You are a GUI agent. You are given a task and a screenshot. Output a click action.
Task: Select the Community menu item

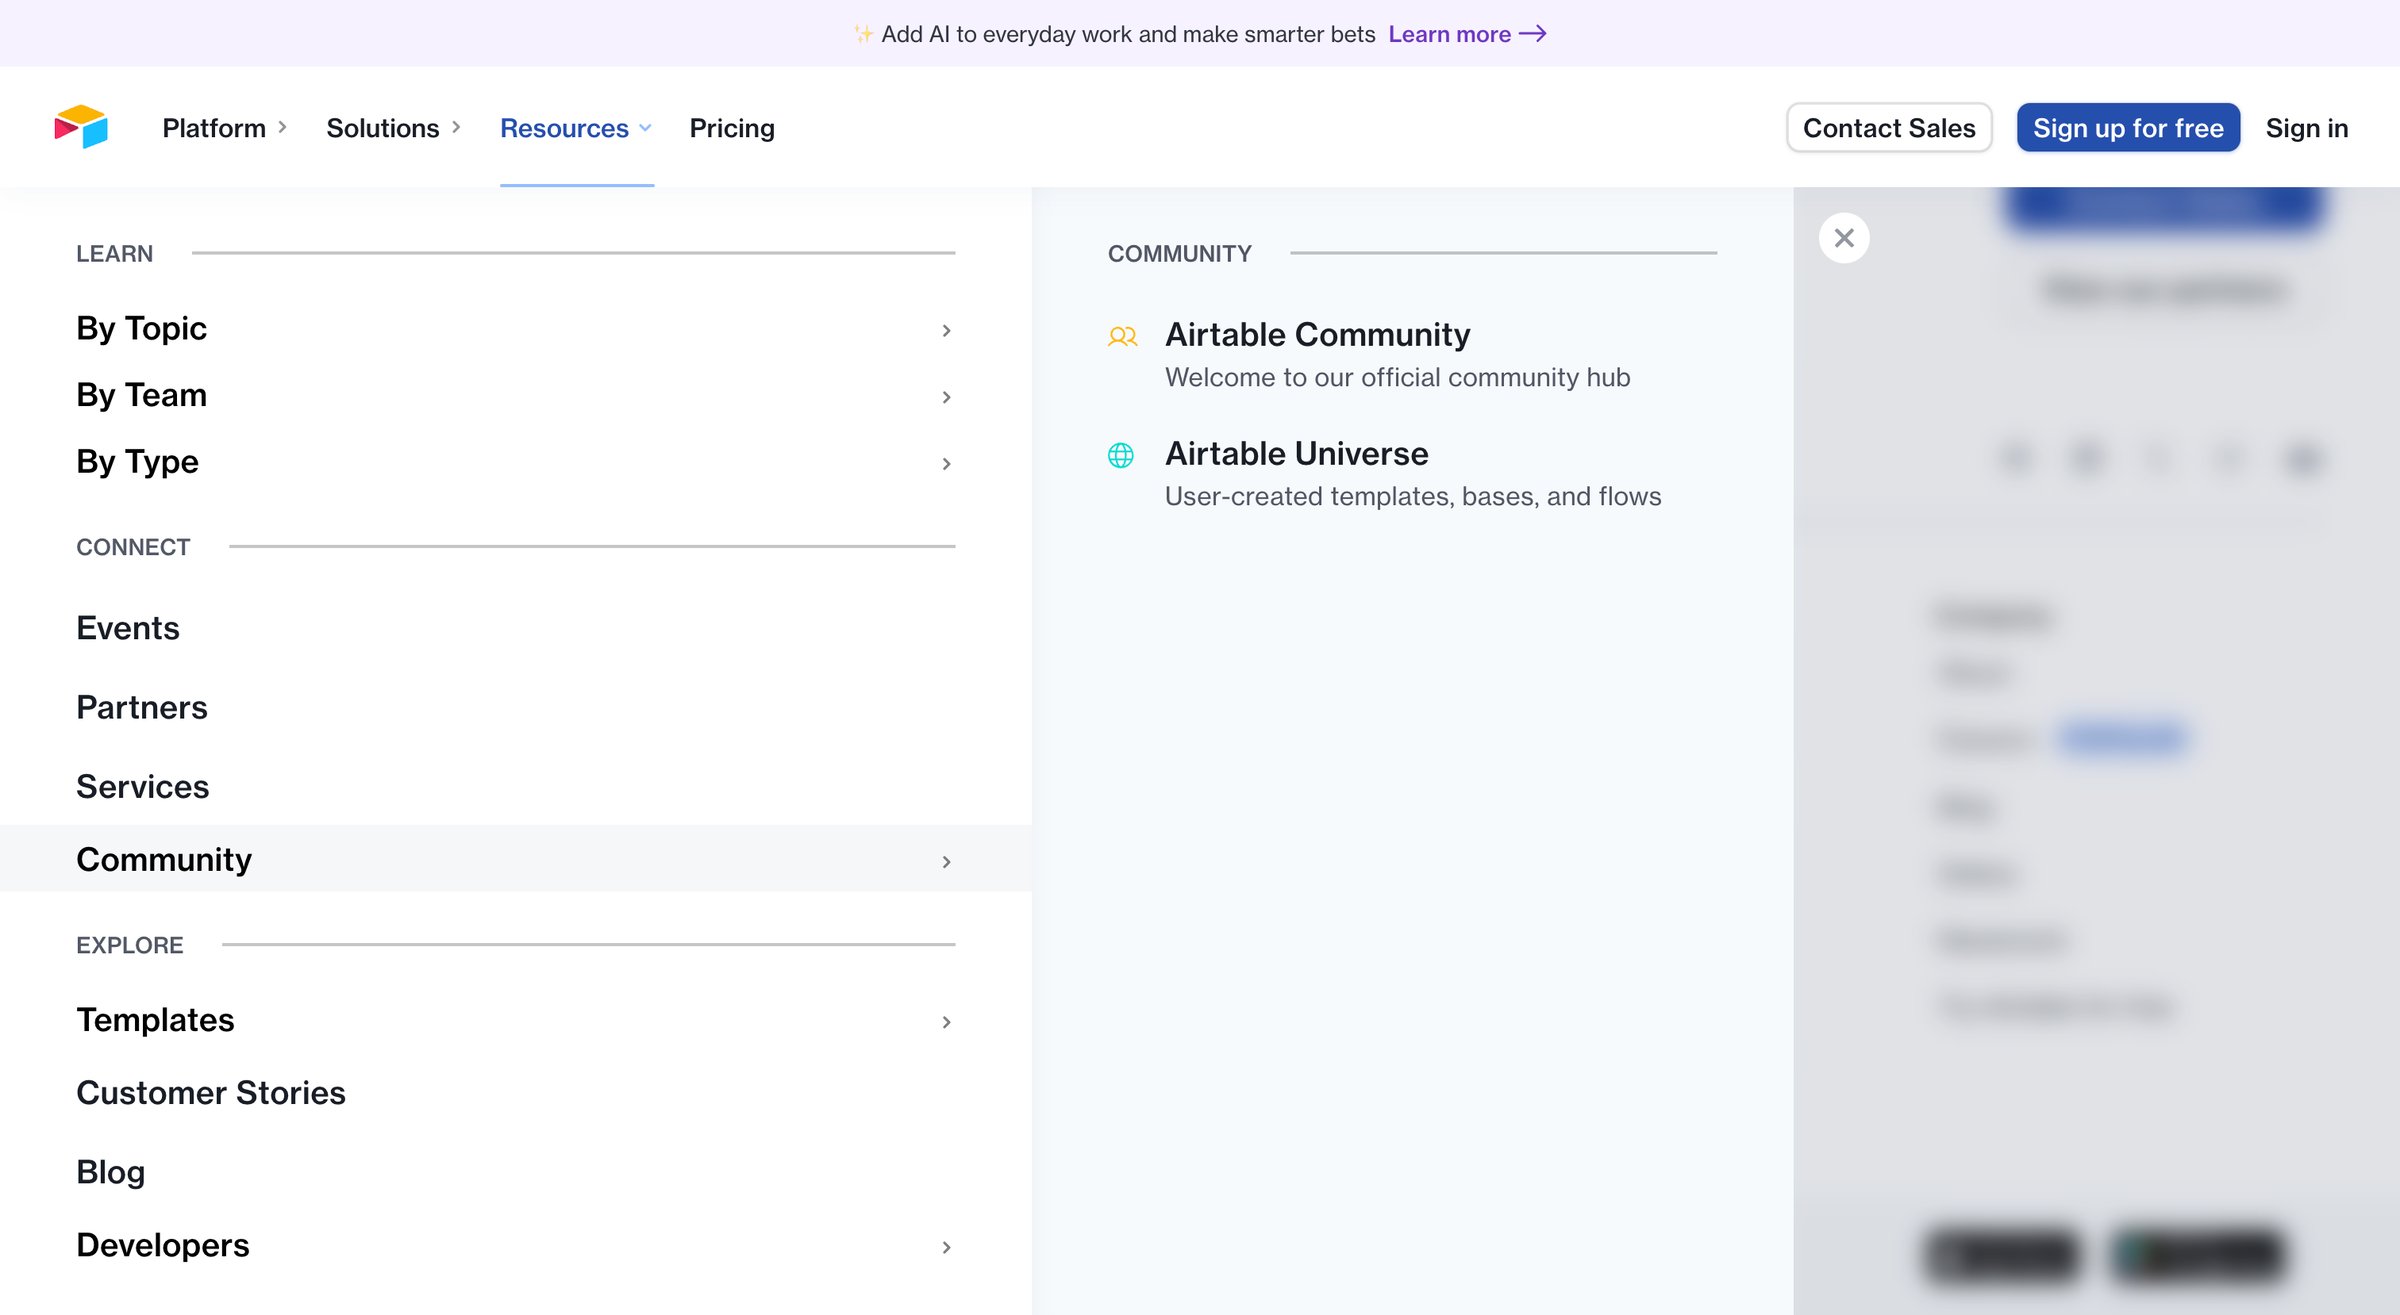[515, 859]
